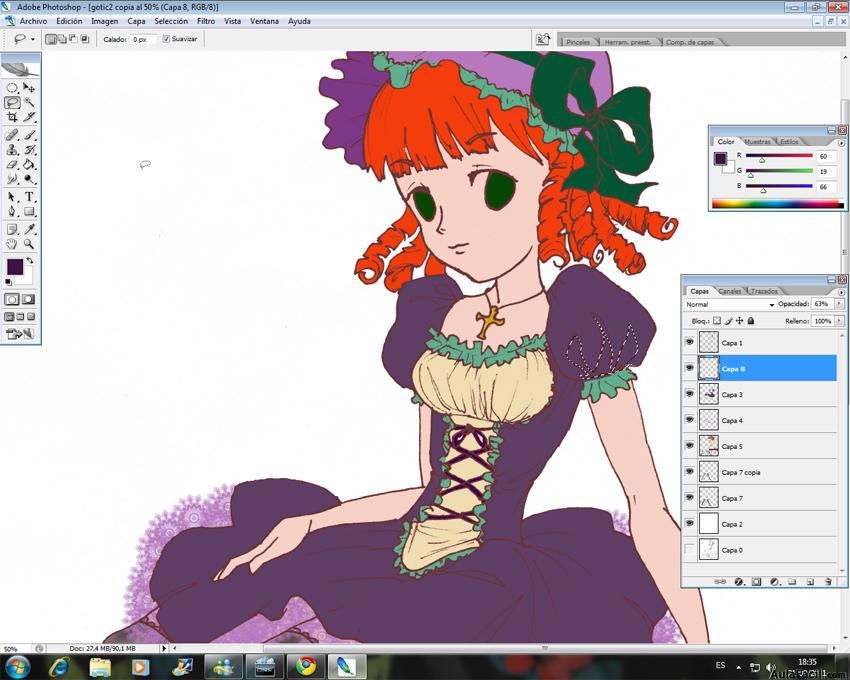Click the foreground color swatch in toolbox

(x=15, y=267)
